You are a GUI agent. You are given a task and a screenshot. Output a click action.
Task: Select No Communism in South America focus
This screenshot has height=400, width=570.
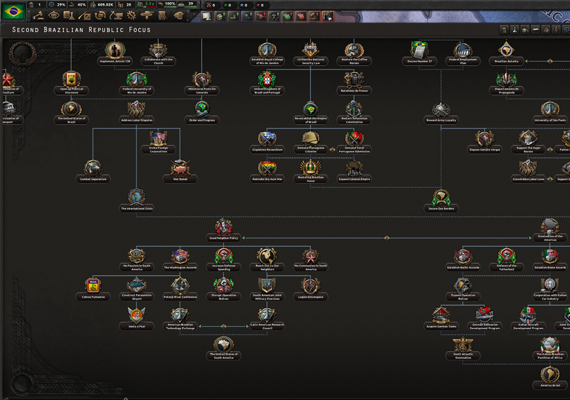pyautogui.click(x=310, y=260)
